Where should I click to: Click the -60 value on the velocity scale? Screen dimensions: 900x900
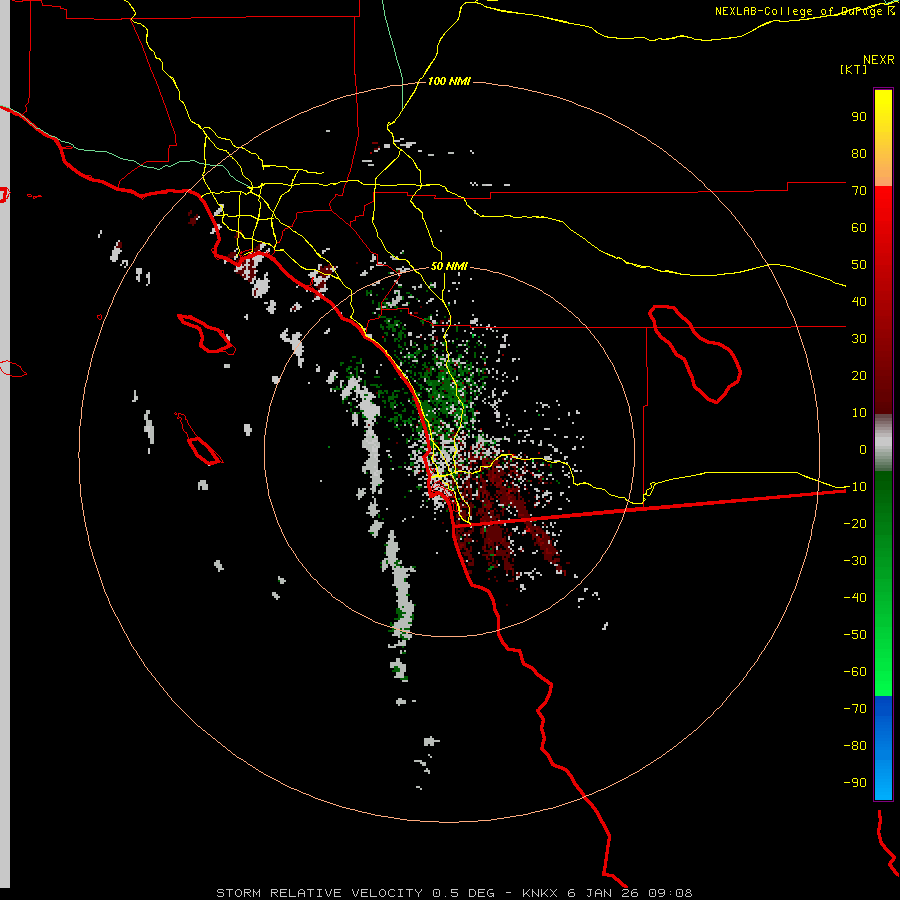pyautogui.click(x=855, y=672)
